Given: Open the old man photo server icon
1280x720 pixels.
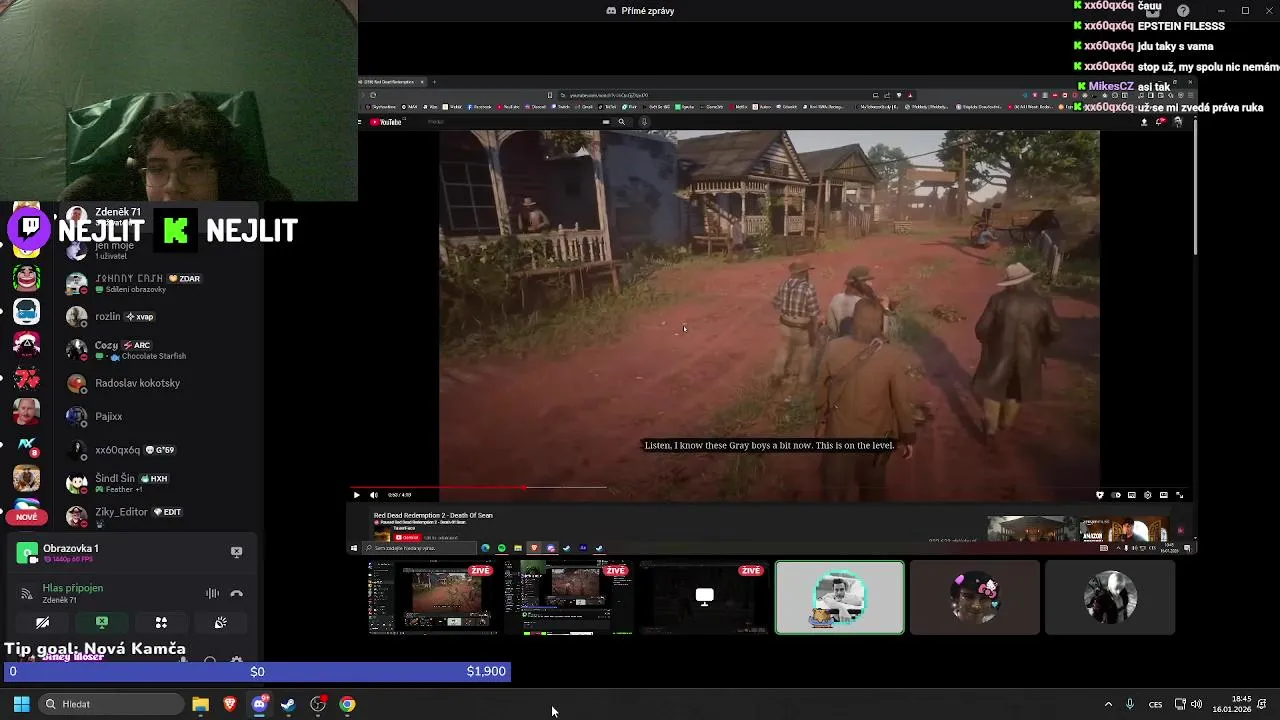Looking at the screenshot, I should pos(27,411).
